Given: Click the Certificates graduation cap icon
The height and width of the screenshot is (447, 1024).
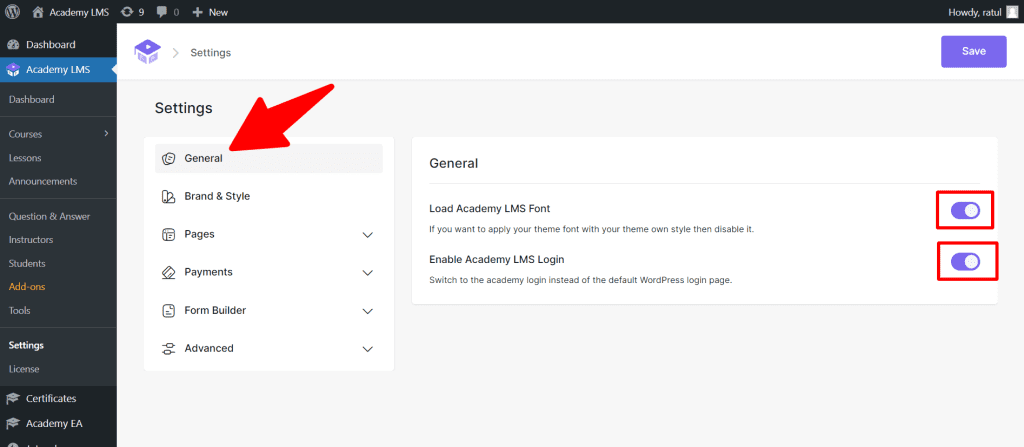Looking at the screenshot, I should click(x=13, y=399).
